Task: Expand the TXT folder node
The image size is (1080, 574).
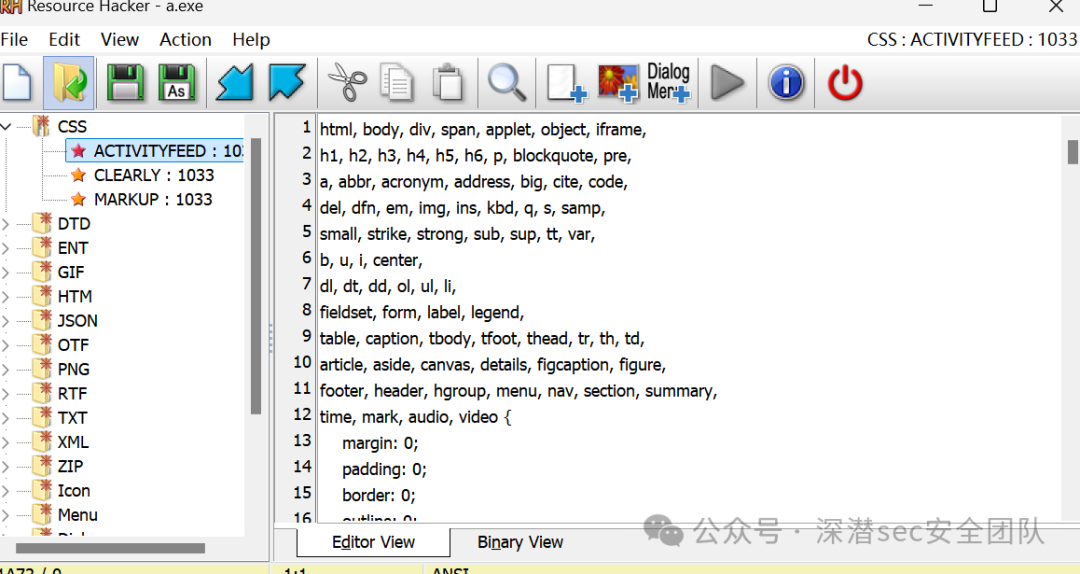Action: click(6, 418)
